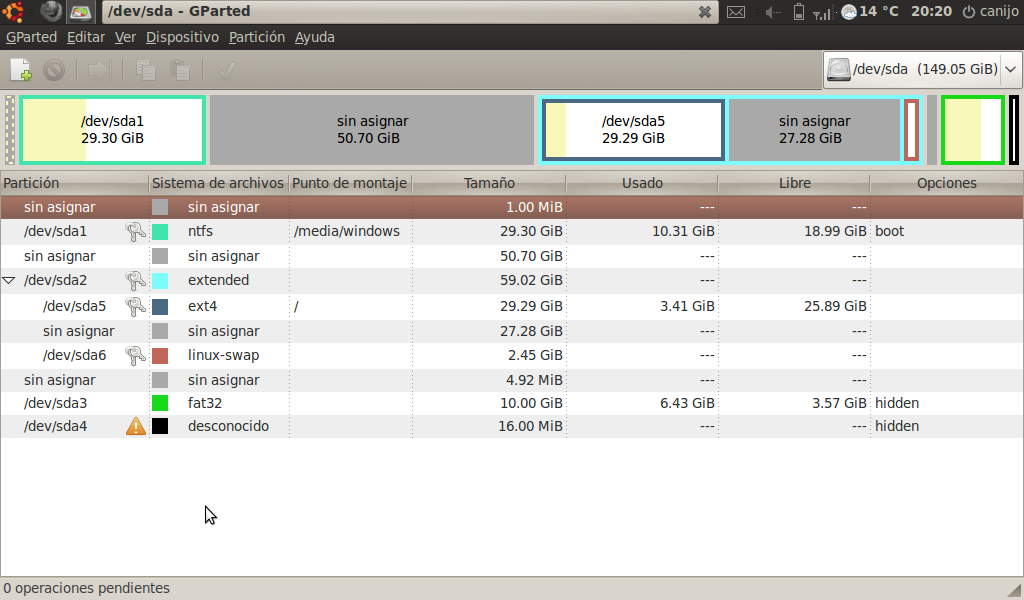Click the battery indicator icon
This screenshot has height=600, width=1024.
click(x=798, y=12)
